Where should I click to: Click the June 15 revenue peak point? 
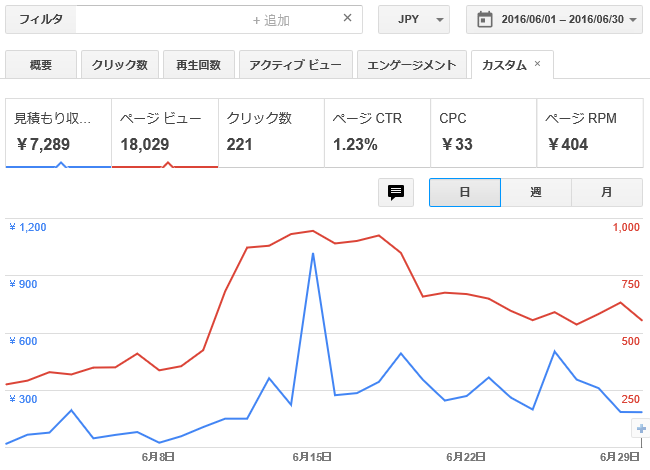313,254
